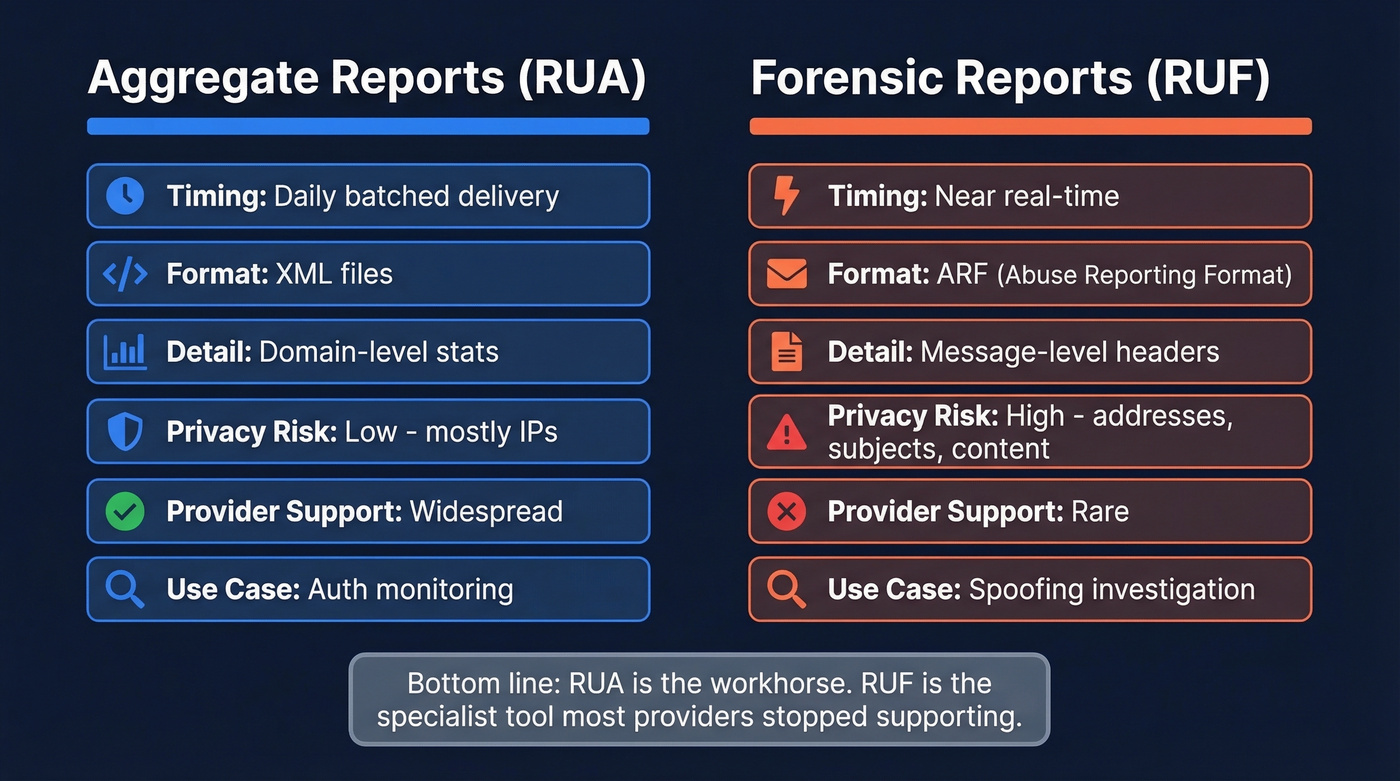Click the envelope ARF Format icon
This screenshot has width=1400, height=781.
tap(786, 274)
